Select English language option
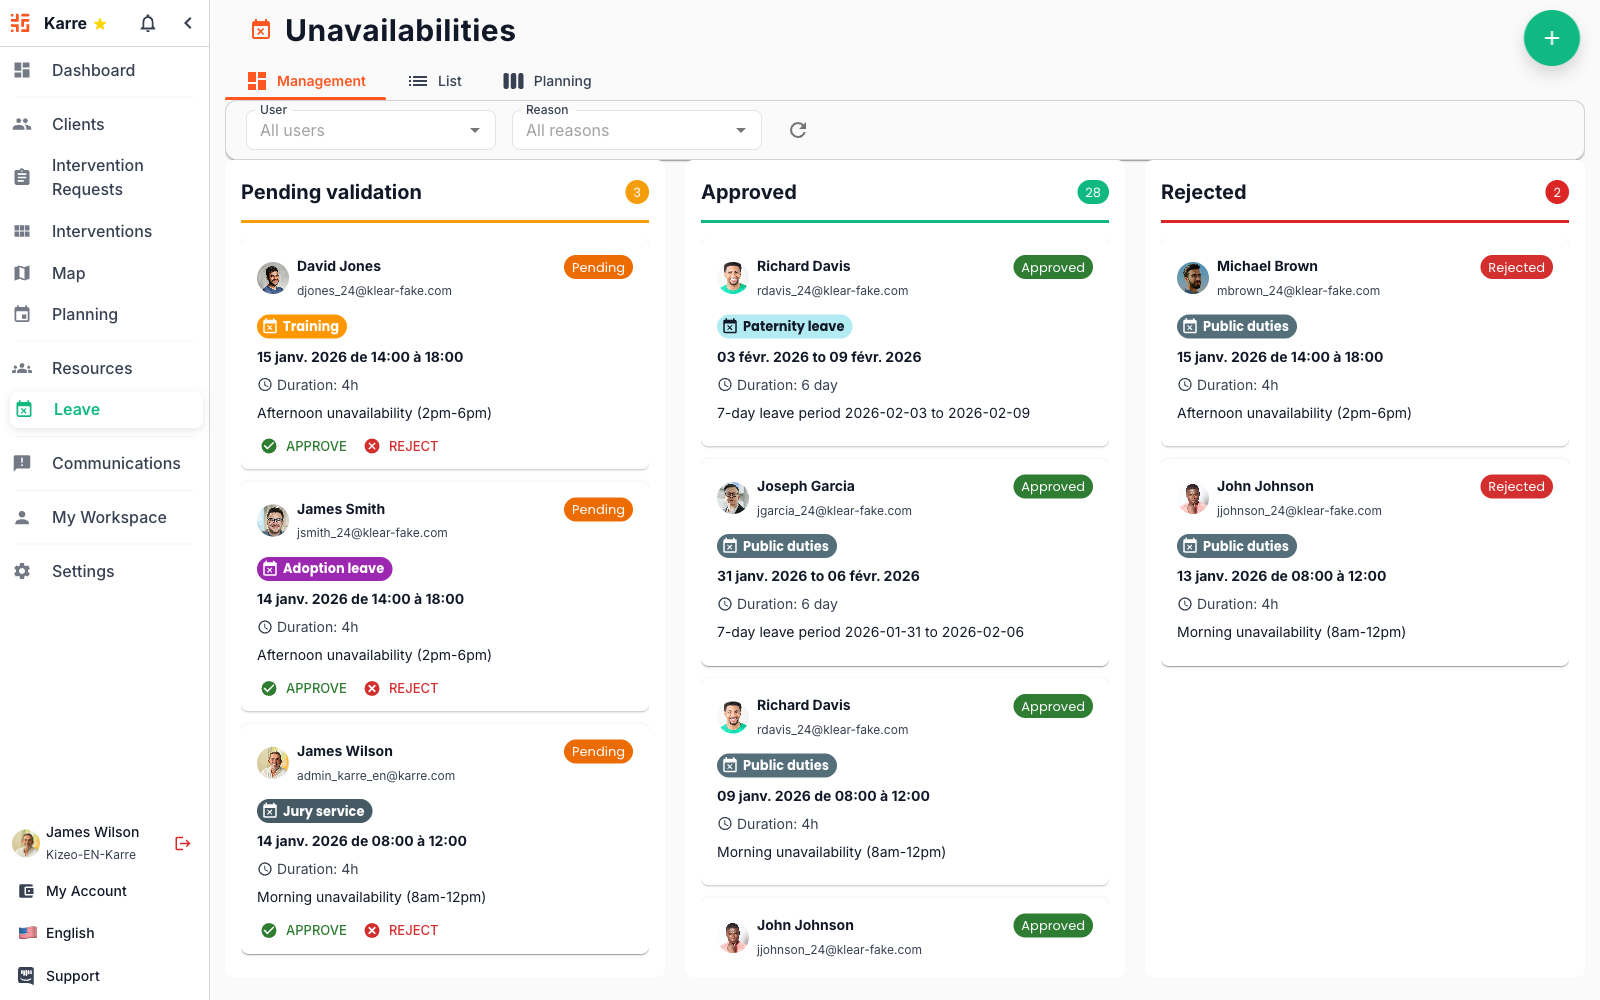 tap(70, 933)
